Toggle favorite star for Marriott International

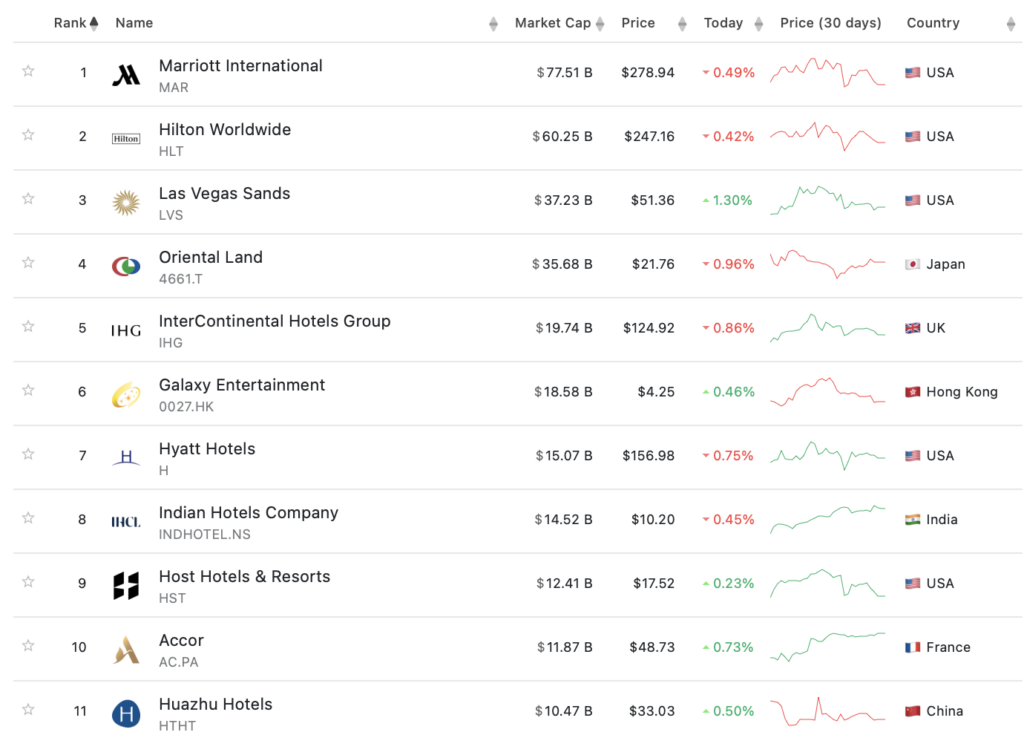(x=28, y=71)
